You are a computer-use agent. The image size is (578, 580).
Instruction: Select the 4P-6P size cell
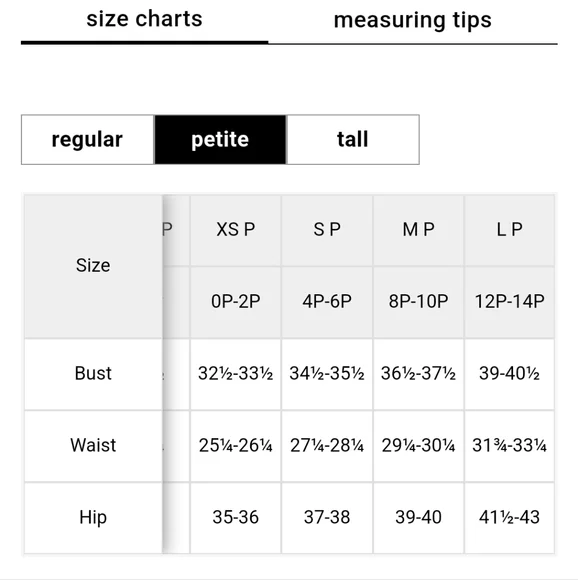(327, 302)
